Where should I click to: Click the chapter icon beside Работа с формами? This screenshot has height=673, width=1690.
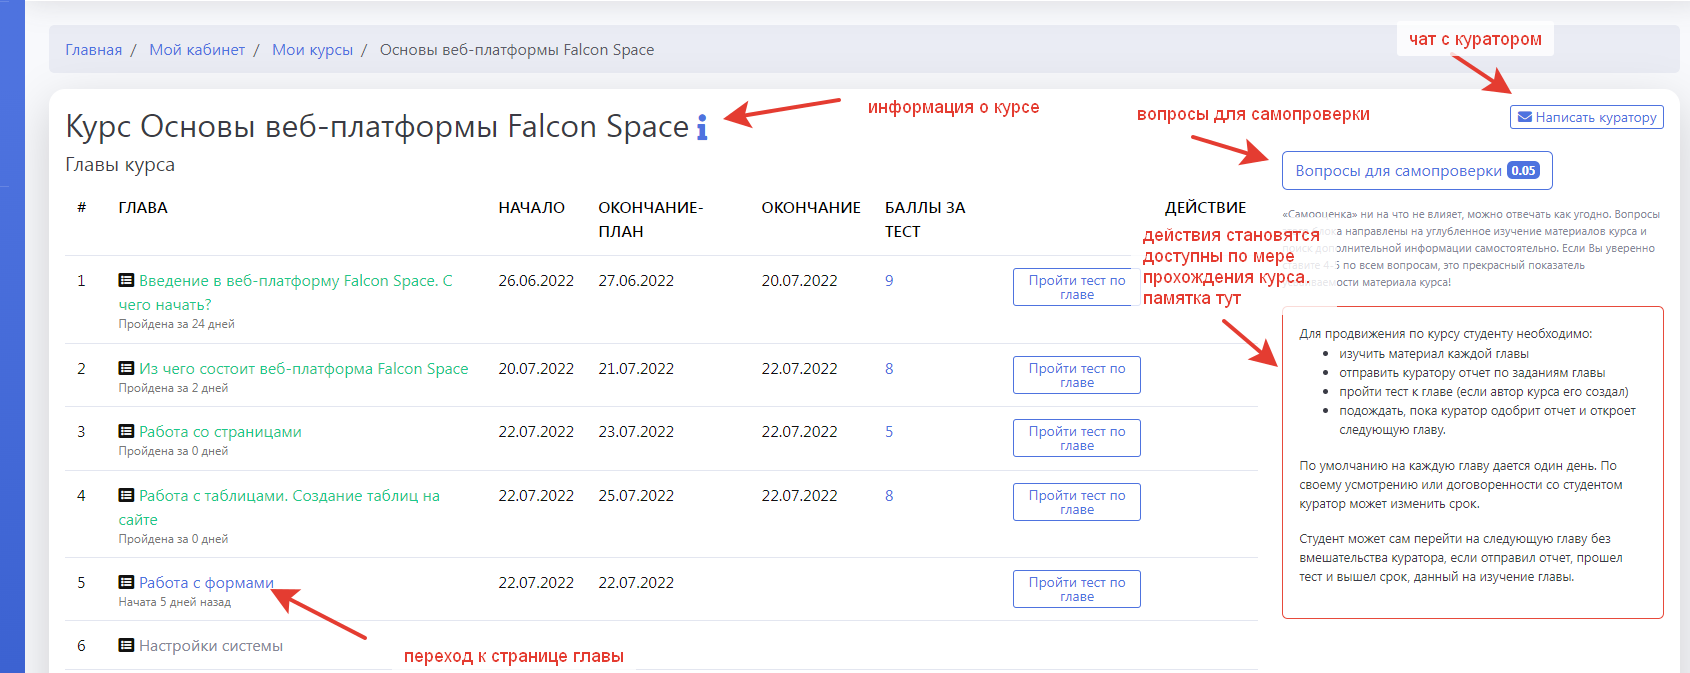126,583
